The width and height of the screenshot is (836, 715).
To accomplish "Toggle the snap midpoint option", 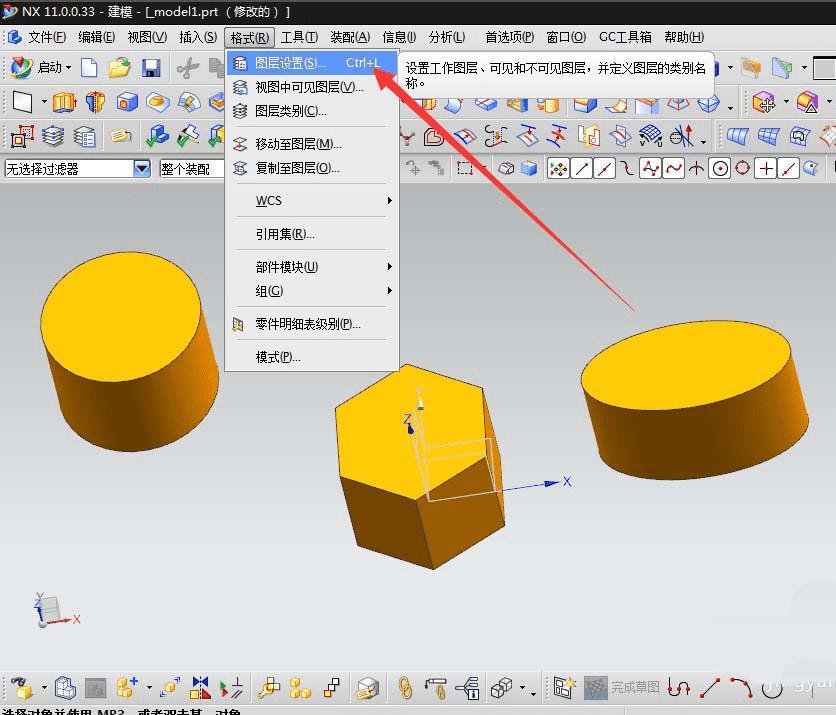I will 604,169.
